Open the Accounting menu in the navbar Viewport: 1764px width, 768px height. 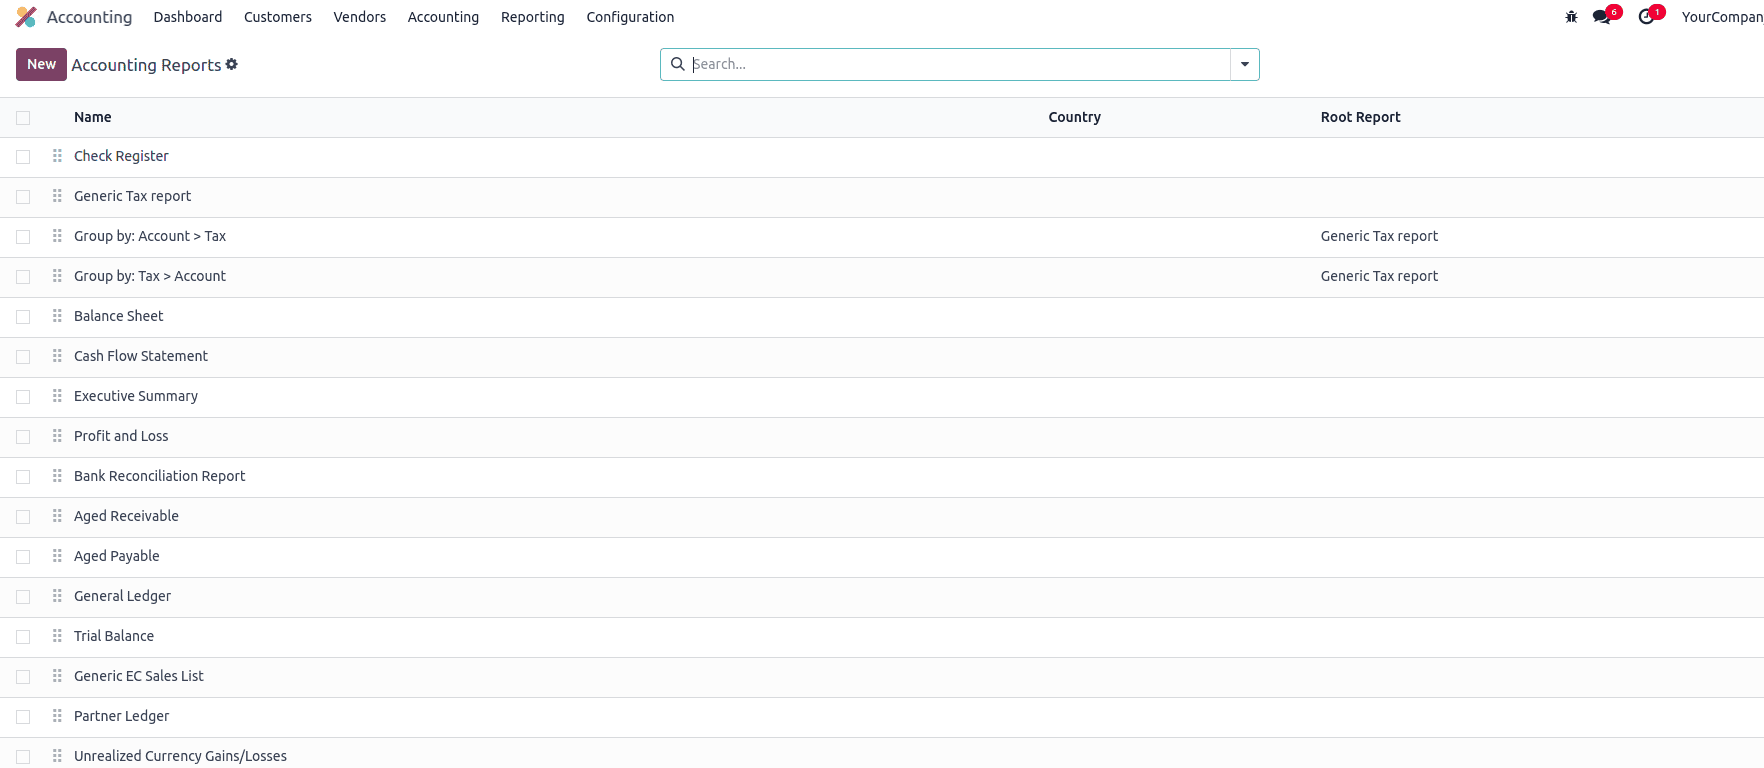(443, 17)
